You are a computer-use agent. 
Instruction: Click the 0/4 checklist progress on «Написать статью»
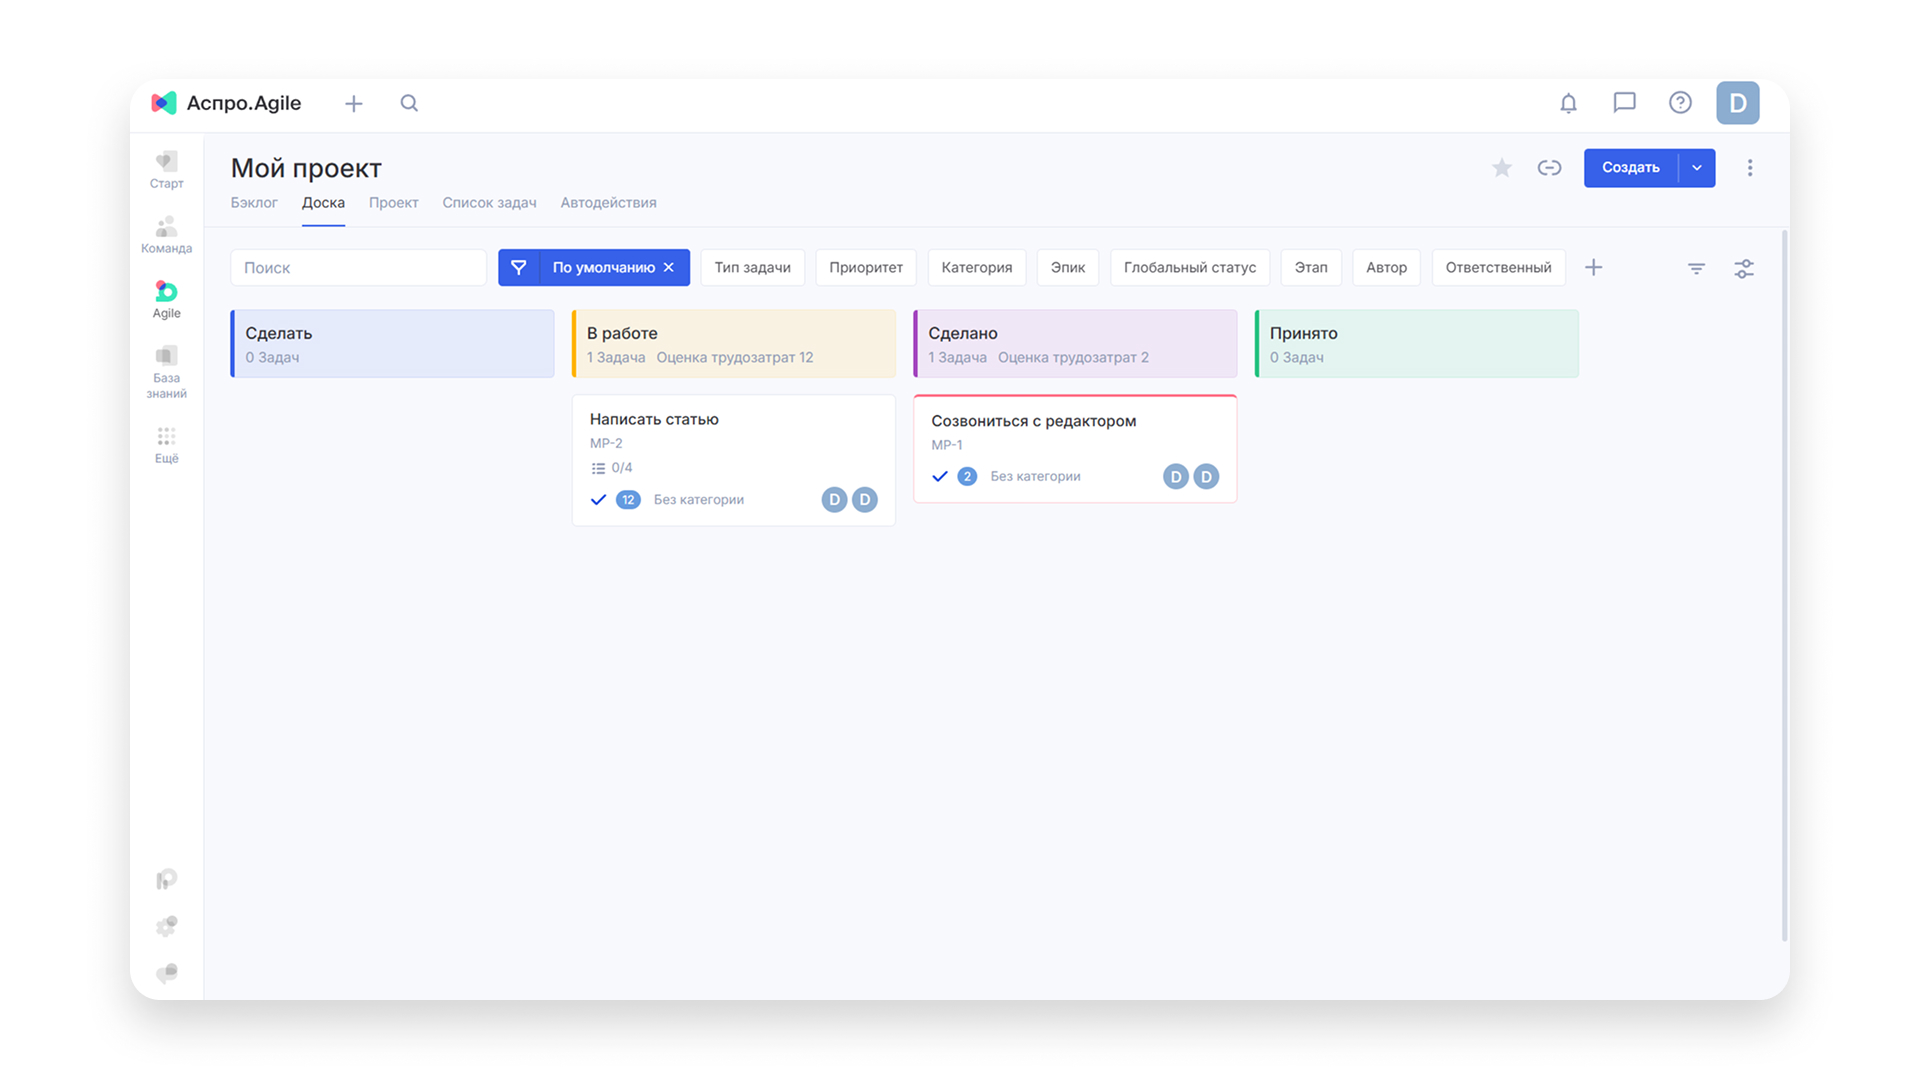(x=612, y=467)
